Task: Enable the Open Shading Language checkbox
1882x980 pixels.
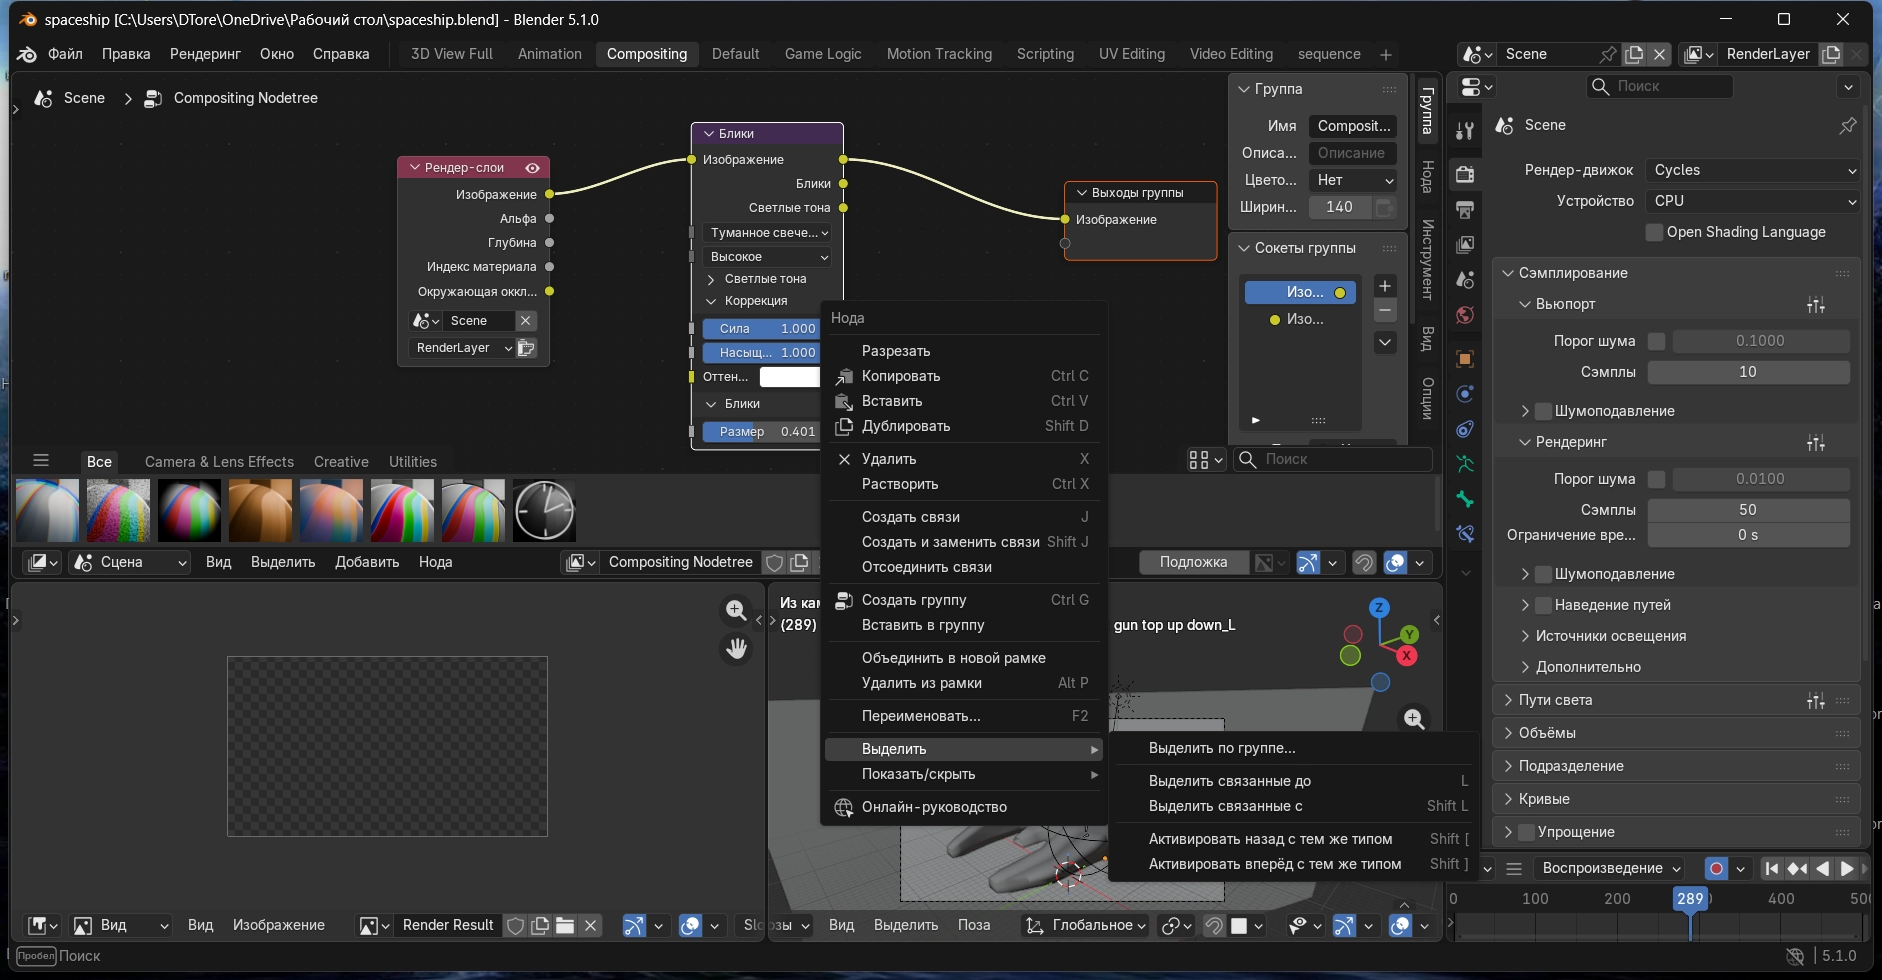Action: point(1655,232)
